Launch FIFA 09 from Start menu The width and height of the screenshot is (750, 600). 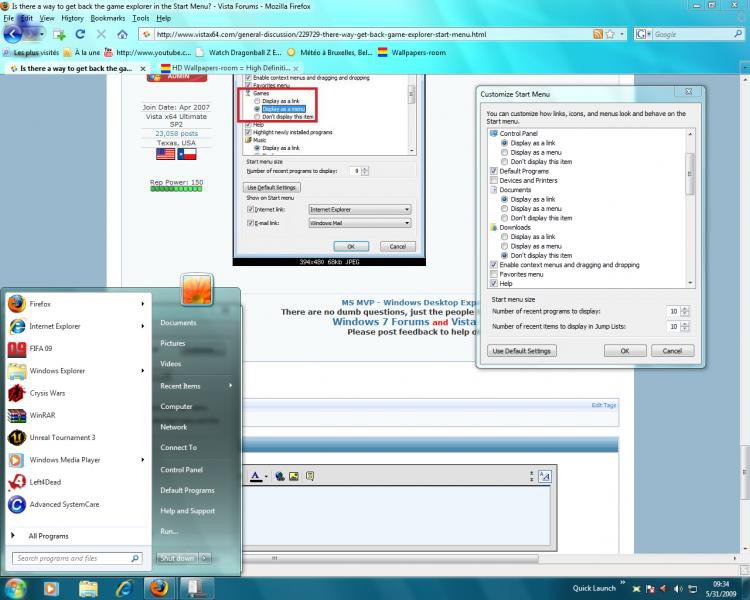pos(77,348)
